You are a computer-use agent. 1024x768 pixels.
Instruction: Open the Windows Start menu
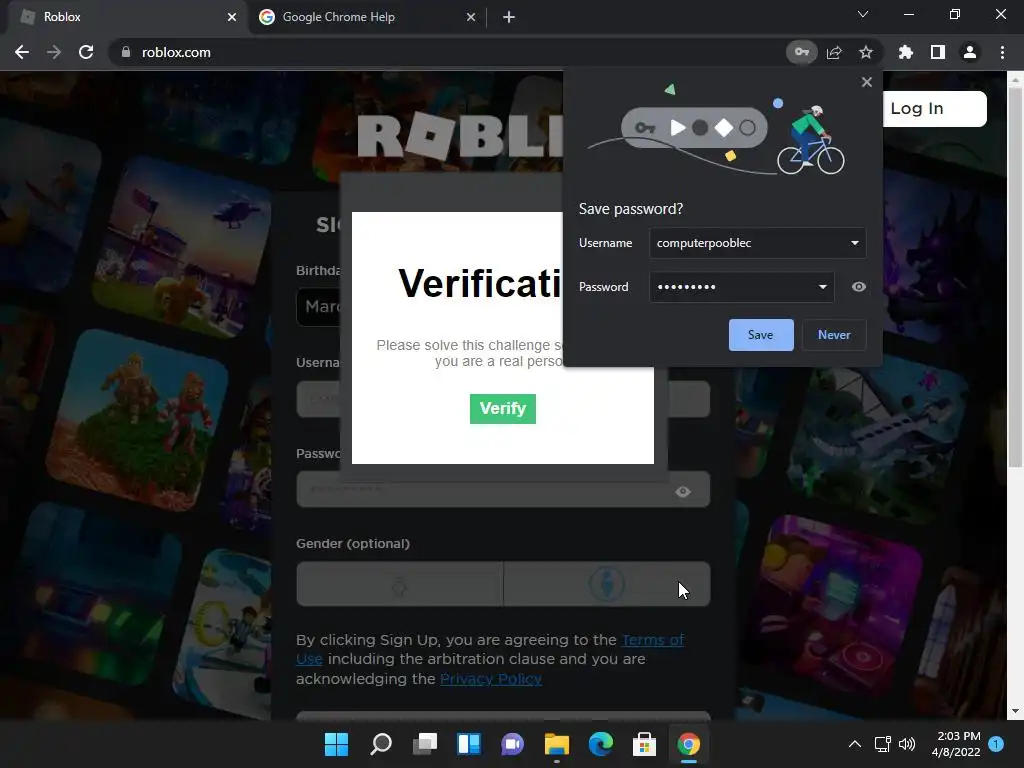pyautogui.click(x=336, y=744)
